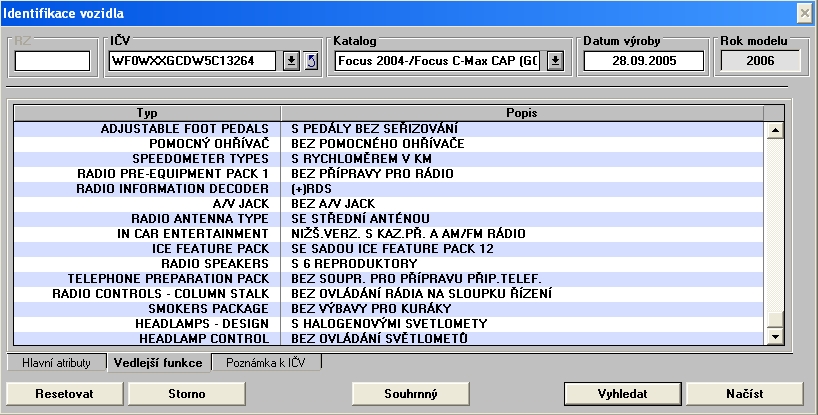Select the Vedlejší funkce tab
The image size is (818, 415).
[x=158, y=363]
